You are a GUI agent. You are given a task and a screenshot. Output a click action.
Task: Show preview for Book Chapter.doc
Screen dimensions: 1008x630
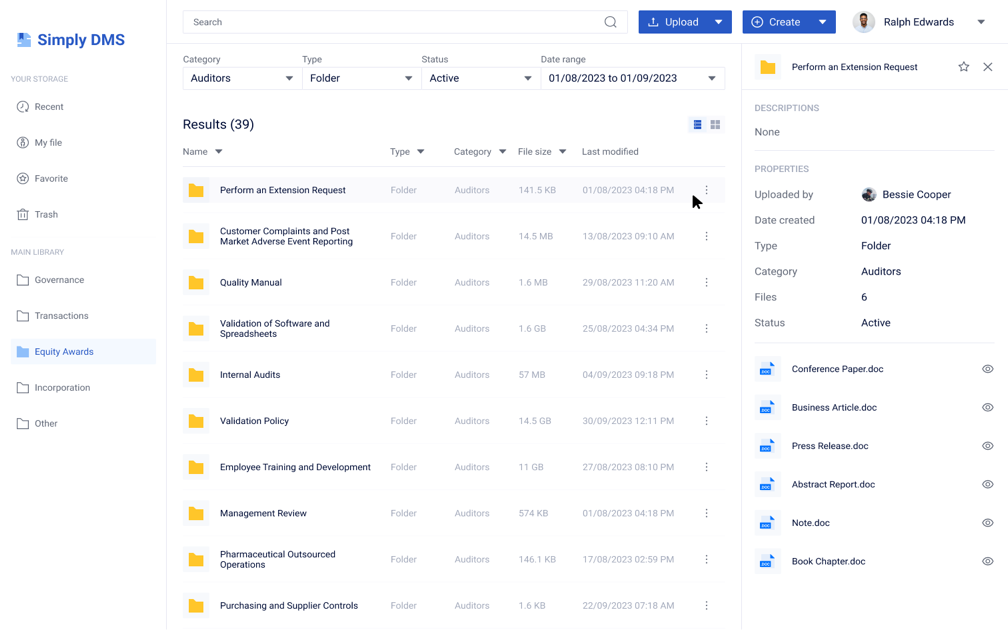[x=987, y=561]
